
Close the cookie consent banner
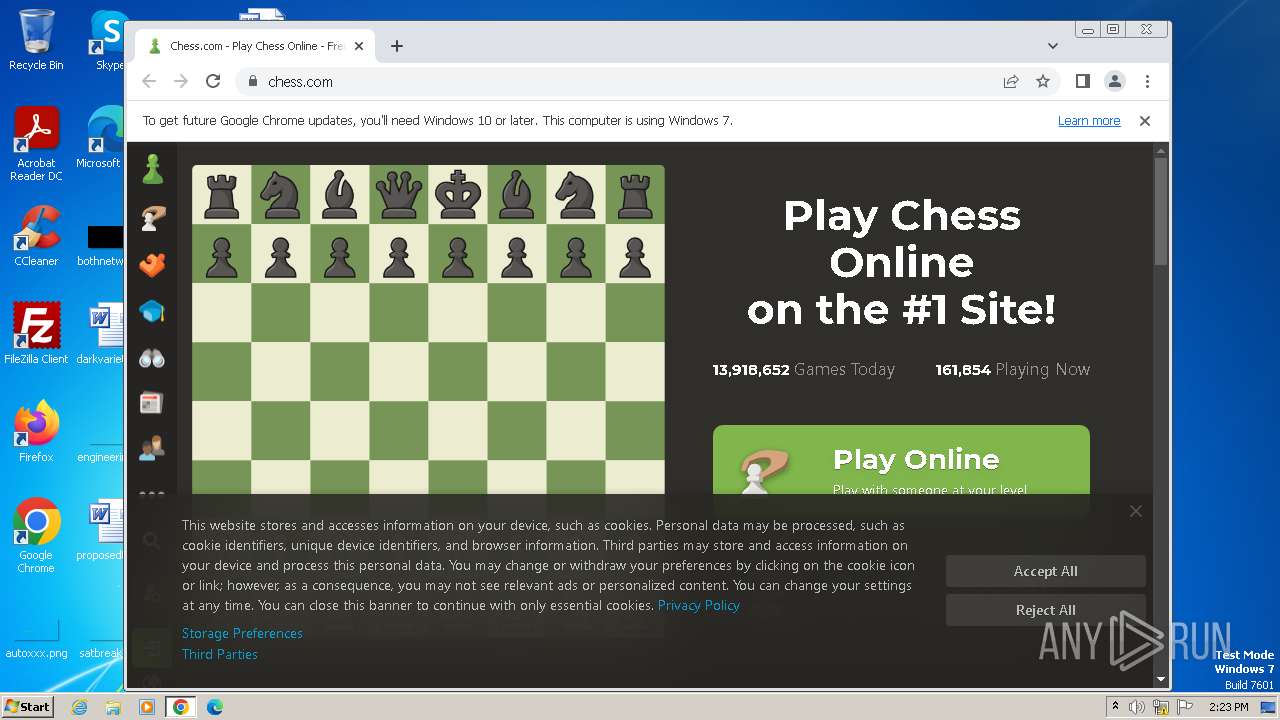pyautogui.click(x=1136, y=511)
